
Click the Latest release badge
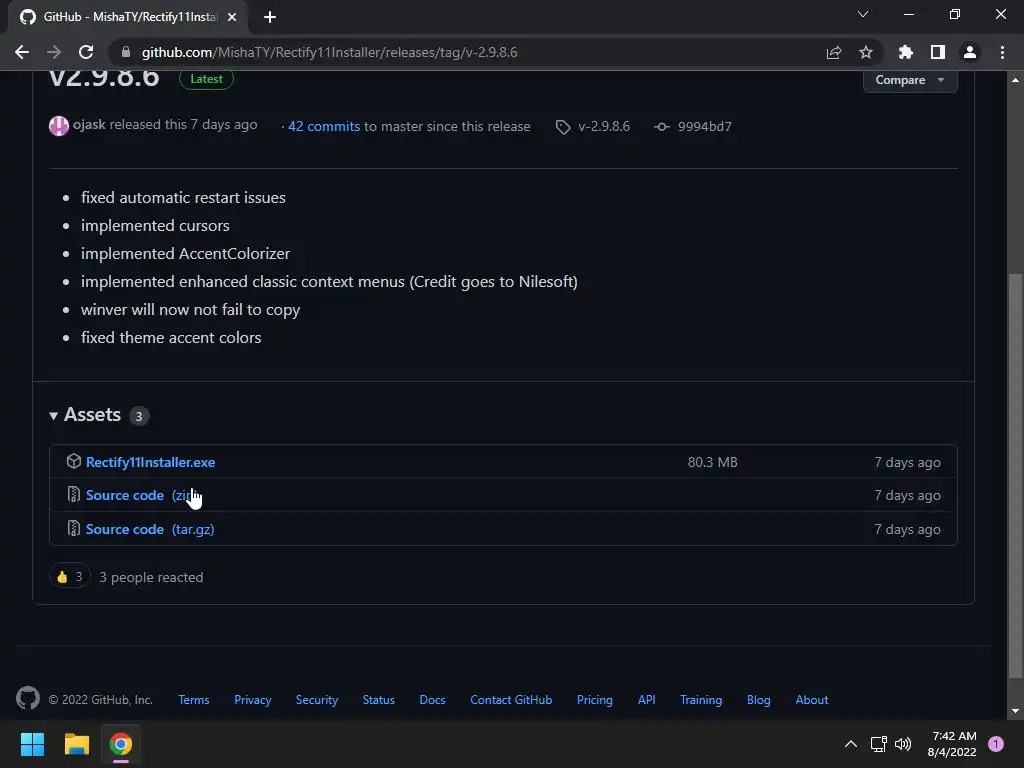(x=206, y=79)
